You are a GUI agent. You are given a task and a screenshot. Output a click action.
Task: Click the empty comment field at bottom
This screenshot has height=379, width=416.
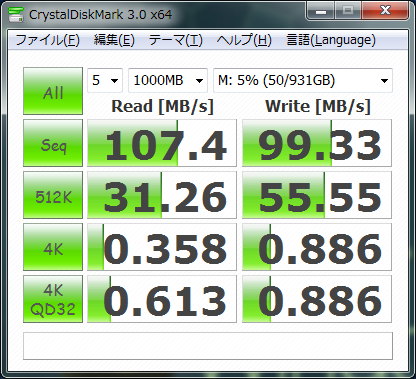[208, 346]
